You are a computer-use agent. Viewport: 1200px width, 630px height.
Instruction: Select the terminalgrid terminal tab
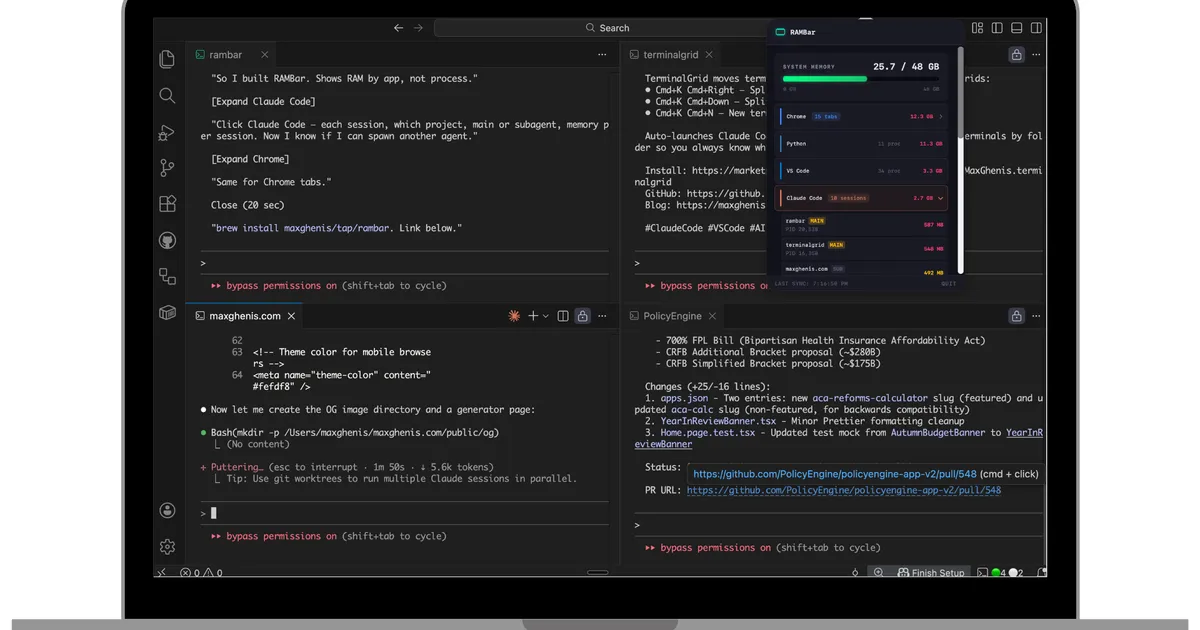(x=670, y=55)
